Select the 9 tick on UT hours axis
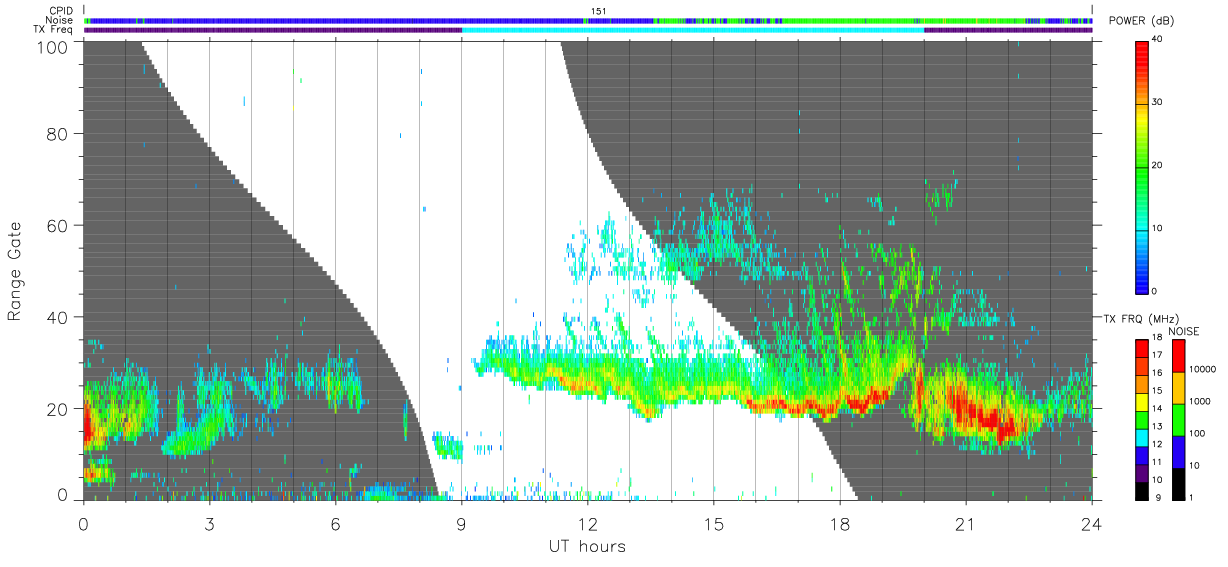This screenshot has height=567, width=1228. (x=461, y=523)
